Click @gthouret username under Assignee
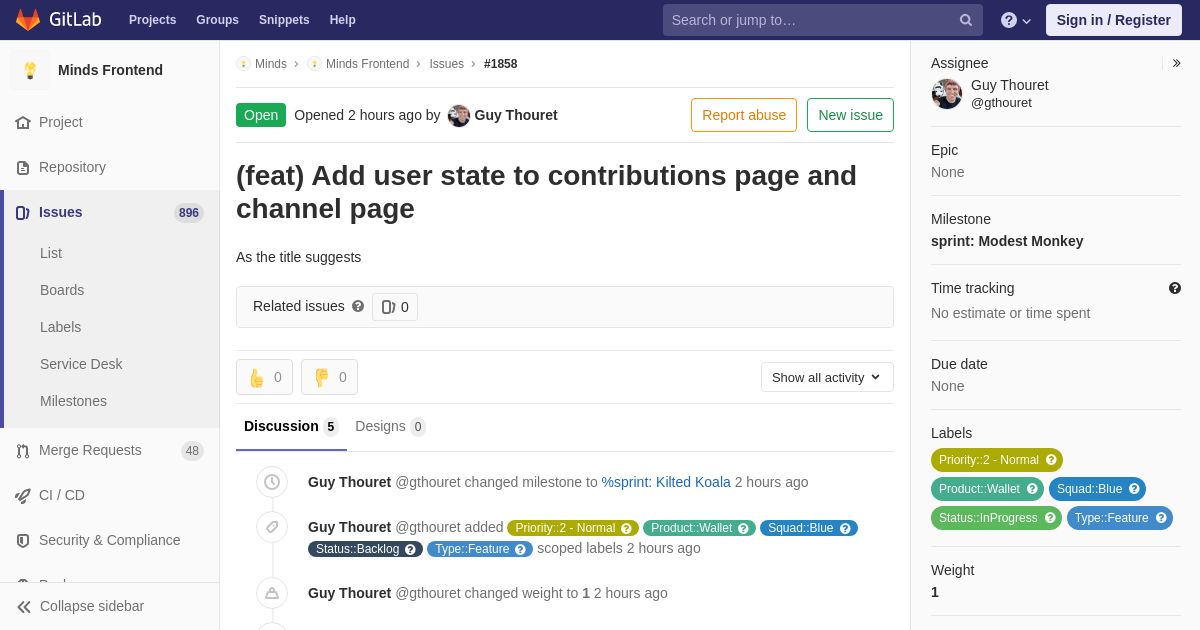Screen dimensions: 1200x630 [x=1001, y=103]
